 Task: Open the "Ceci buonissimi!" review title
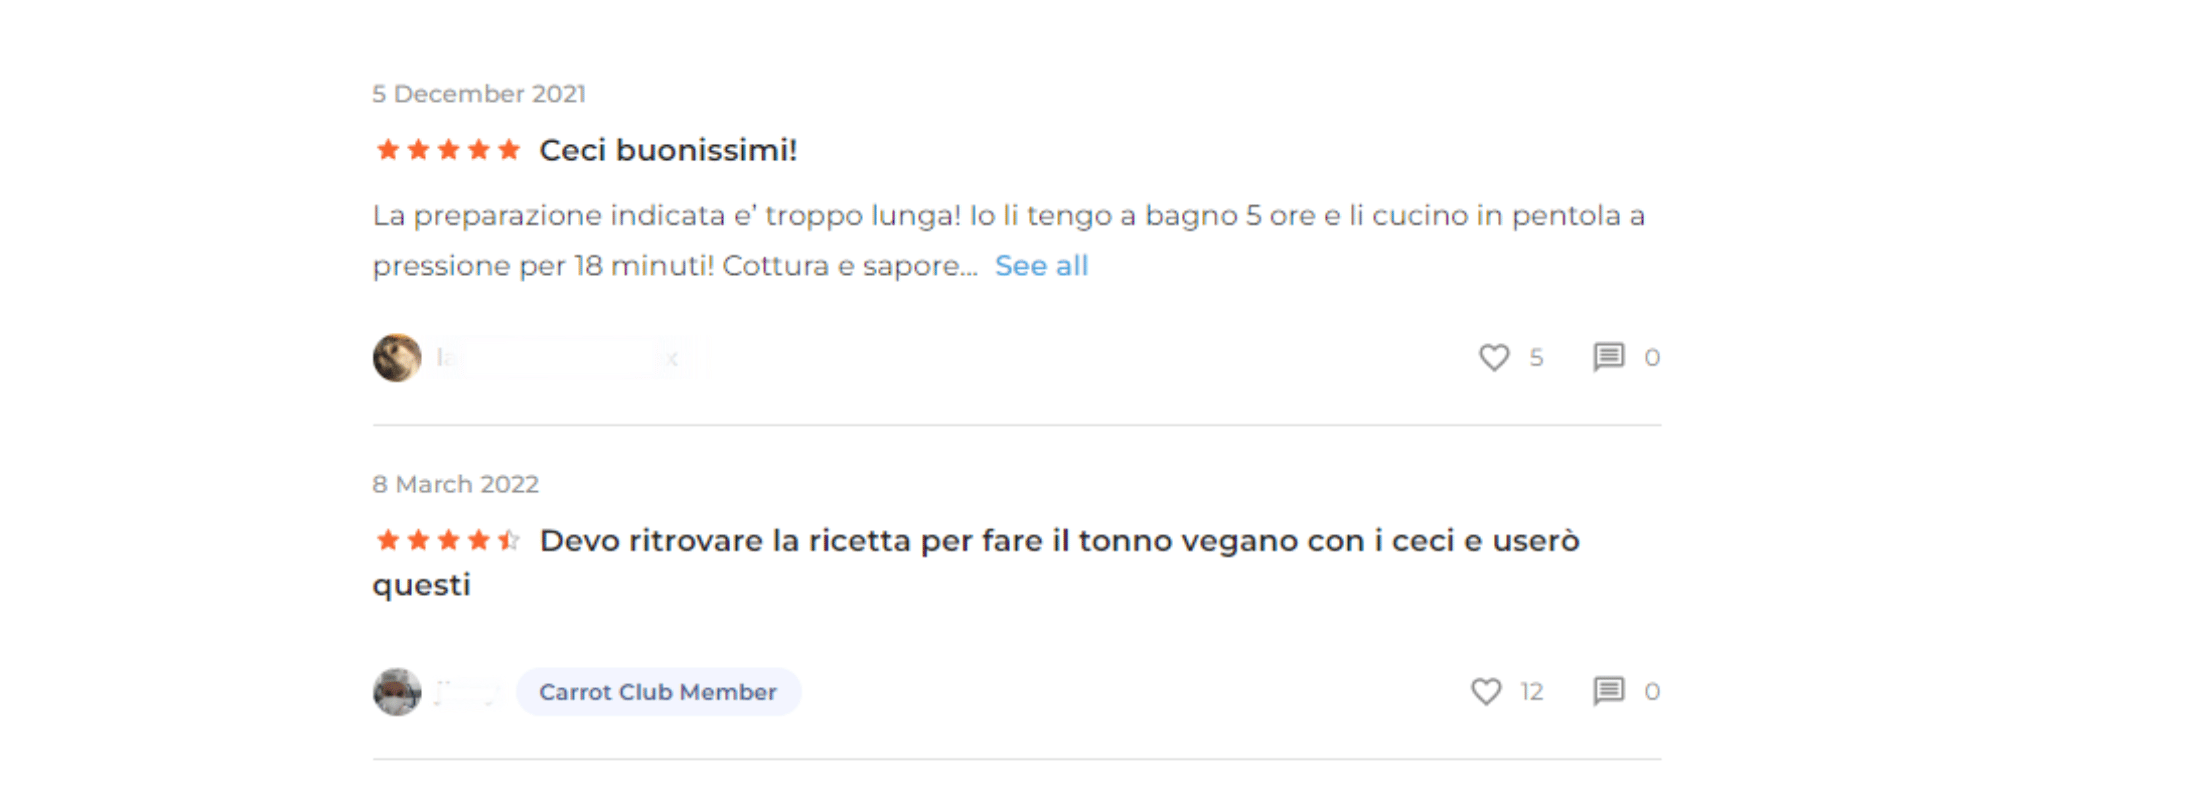pyautogui.click(x=668, y=150)
